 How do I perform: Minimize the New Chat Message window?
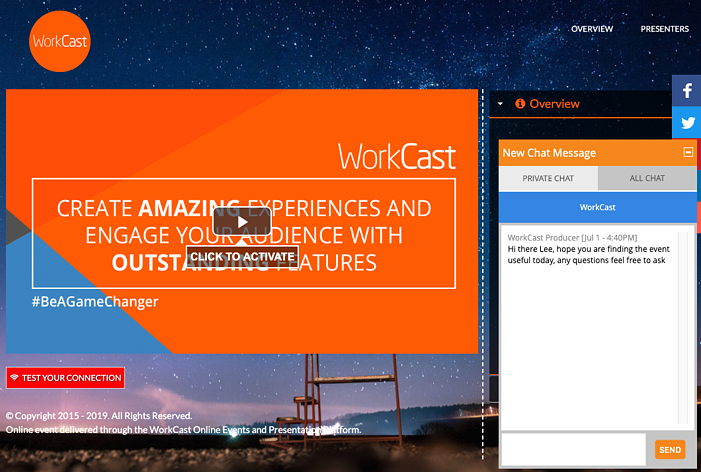coord(688,152)
